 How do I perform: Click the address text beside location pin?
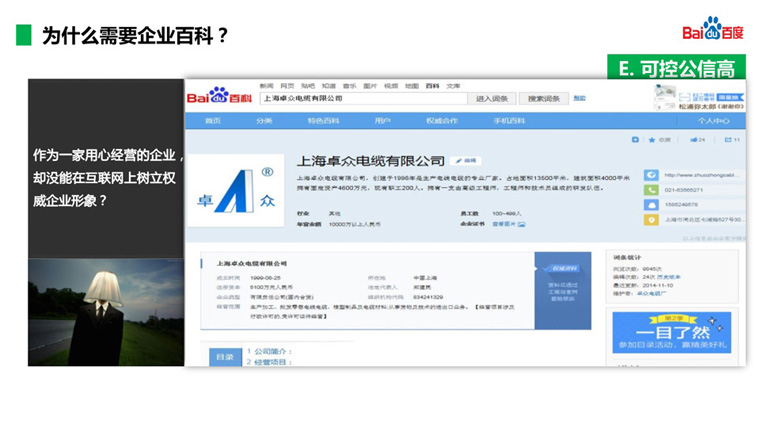click(x=703, y=220)
